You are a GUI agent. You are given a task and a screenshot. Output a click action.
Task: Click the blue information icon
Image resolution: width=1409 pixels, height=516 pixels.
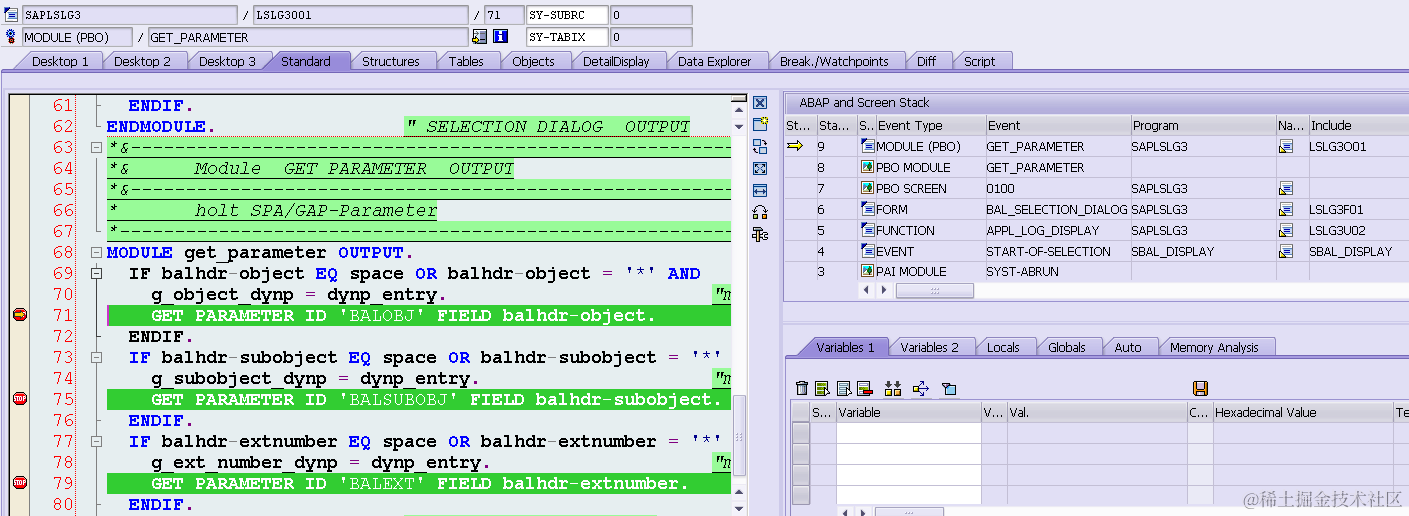tap(501, 37)
